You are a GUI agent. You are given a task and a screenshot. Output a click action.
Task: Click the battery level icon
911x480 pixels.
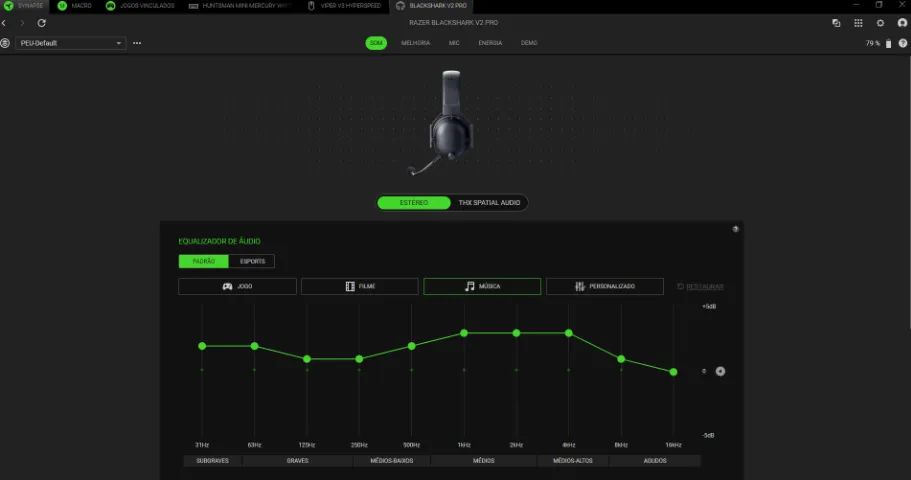(x=888, y=44)
